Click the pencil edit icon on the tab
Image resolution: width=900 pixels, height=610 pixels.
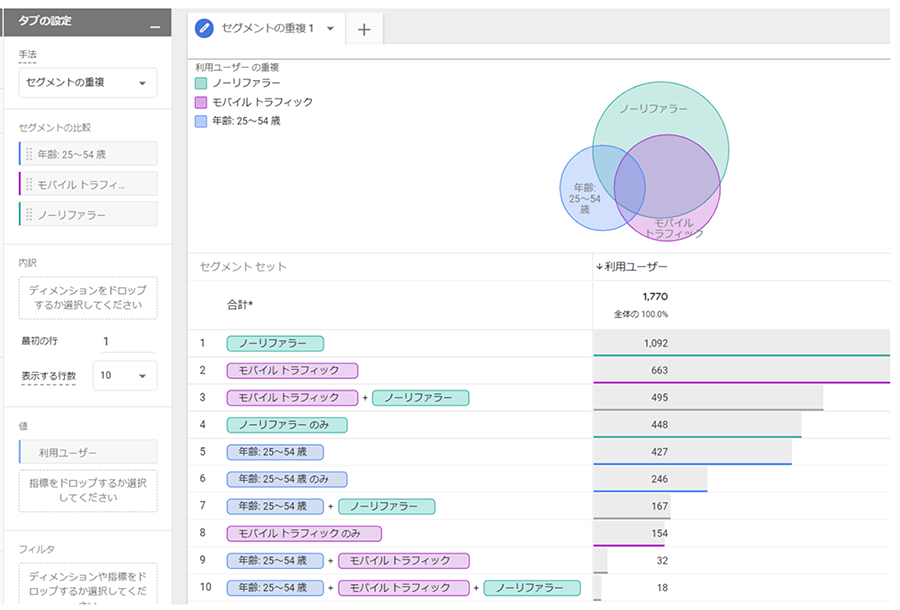[205, 29]
